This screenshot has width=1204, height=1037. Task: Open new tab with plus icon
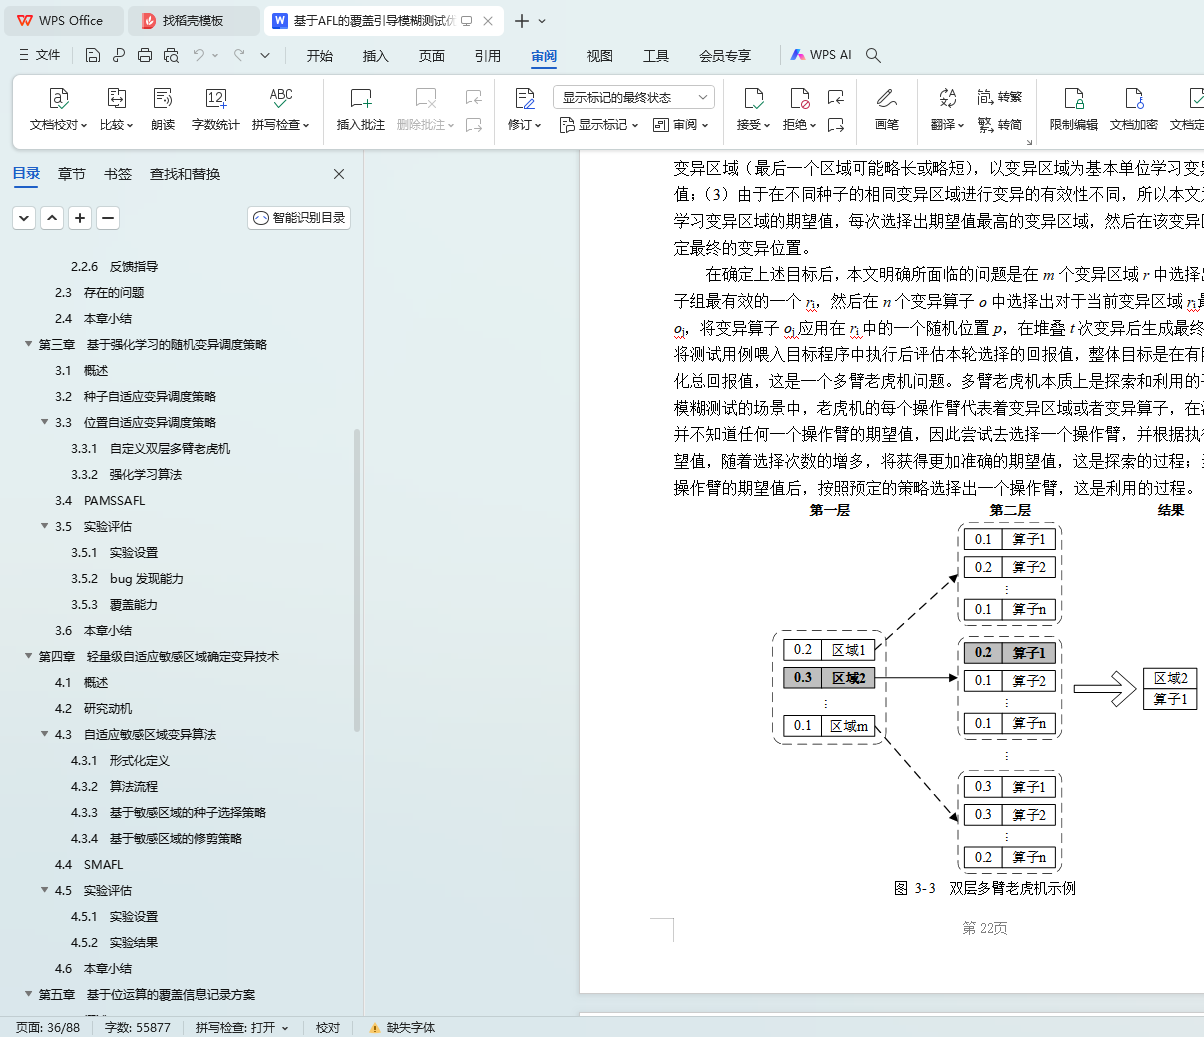pyautogui.click(x=522, y=20)
